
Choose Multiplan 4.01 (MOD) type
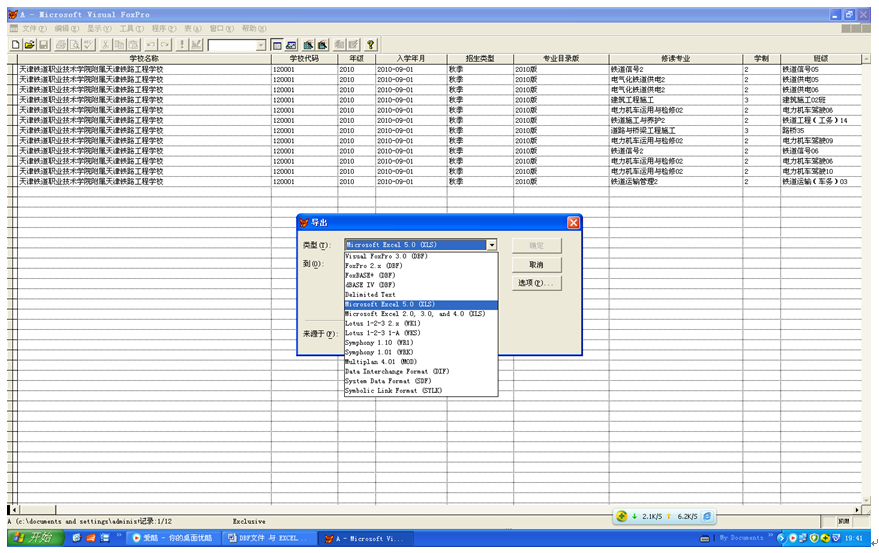point(421,362)
